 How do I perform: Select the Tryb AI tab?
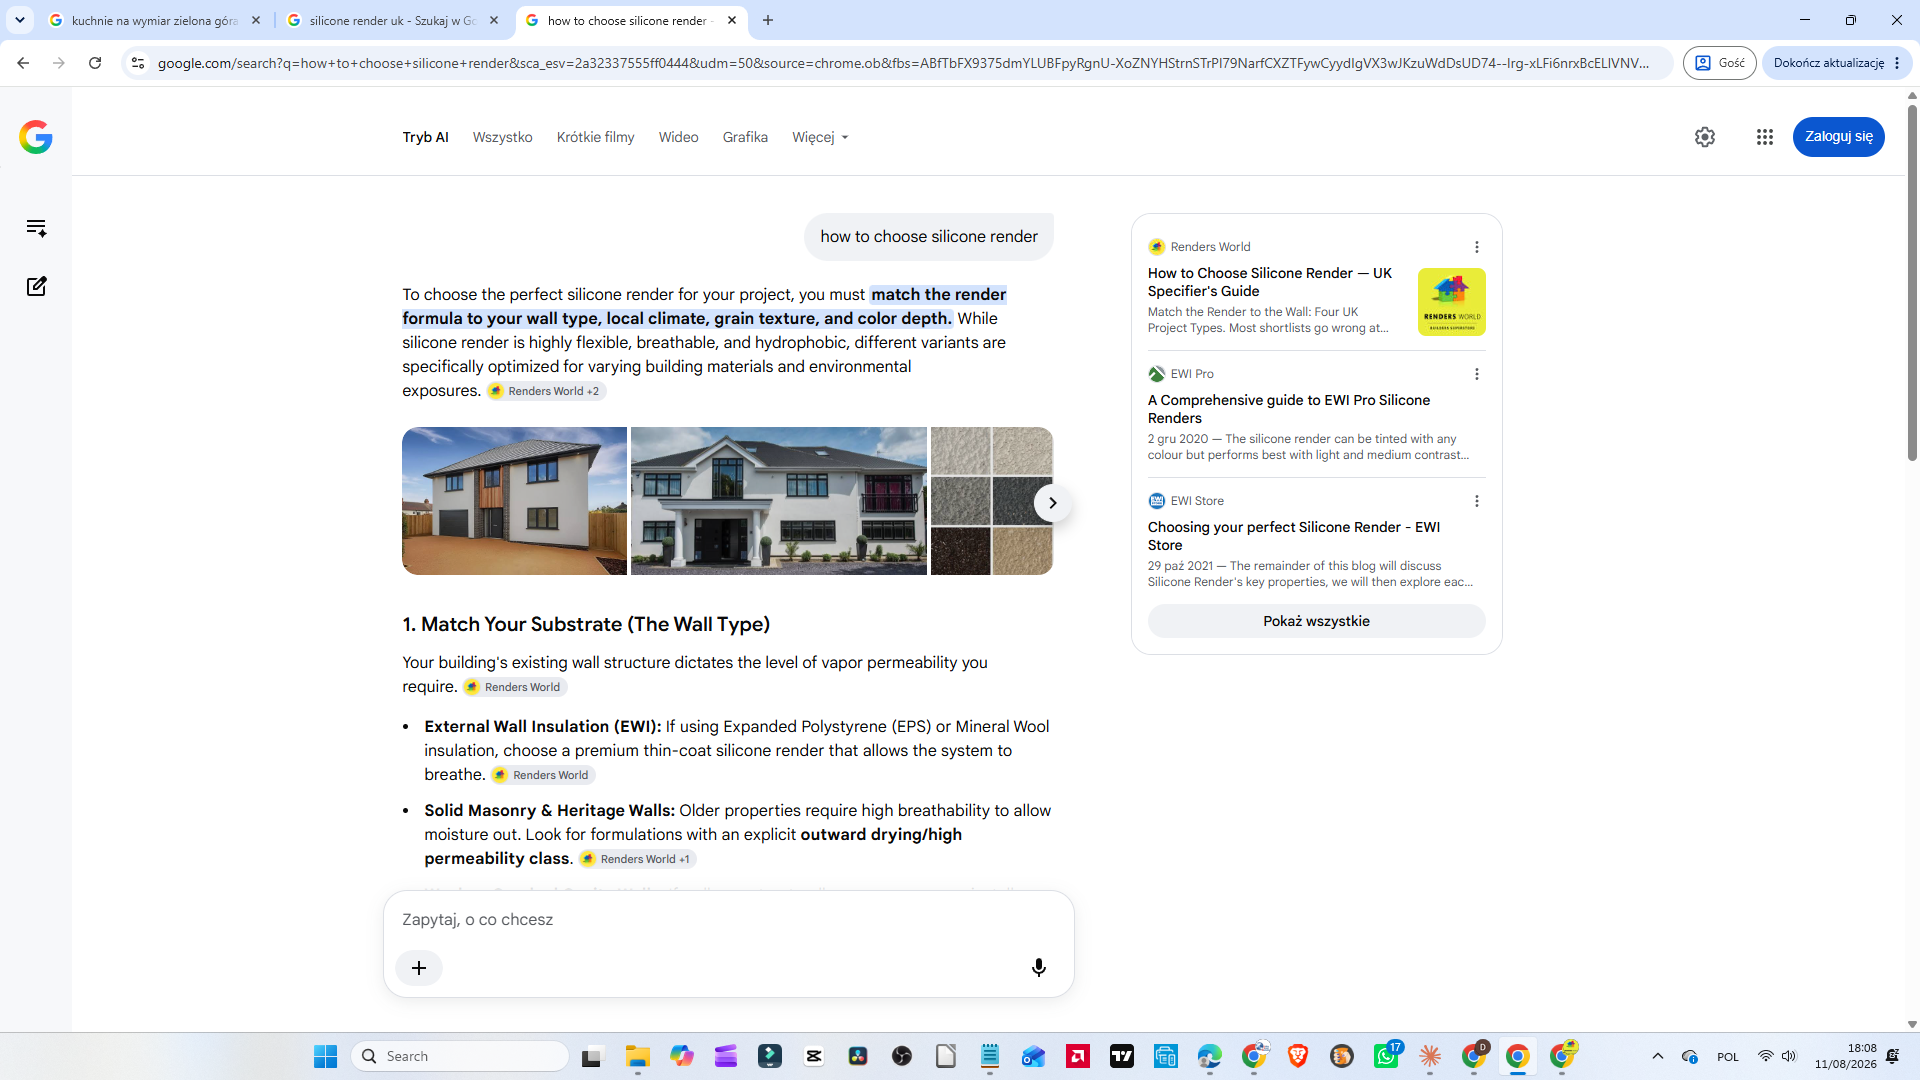[x=425, y=137]
